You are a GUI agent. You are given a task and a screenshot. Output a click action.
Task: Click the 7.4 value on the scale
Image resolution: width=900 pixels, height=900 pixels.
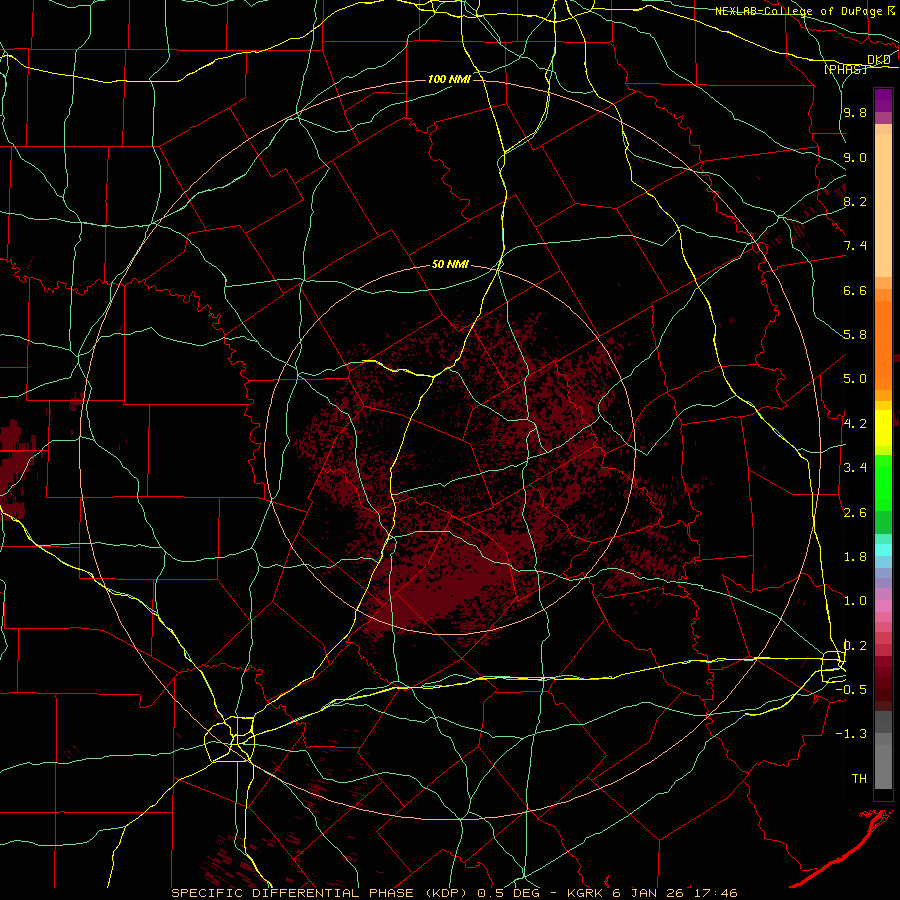coord(855,246)
